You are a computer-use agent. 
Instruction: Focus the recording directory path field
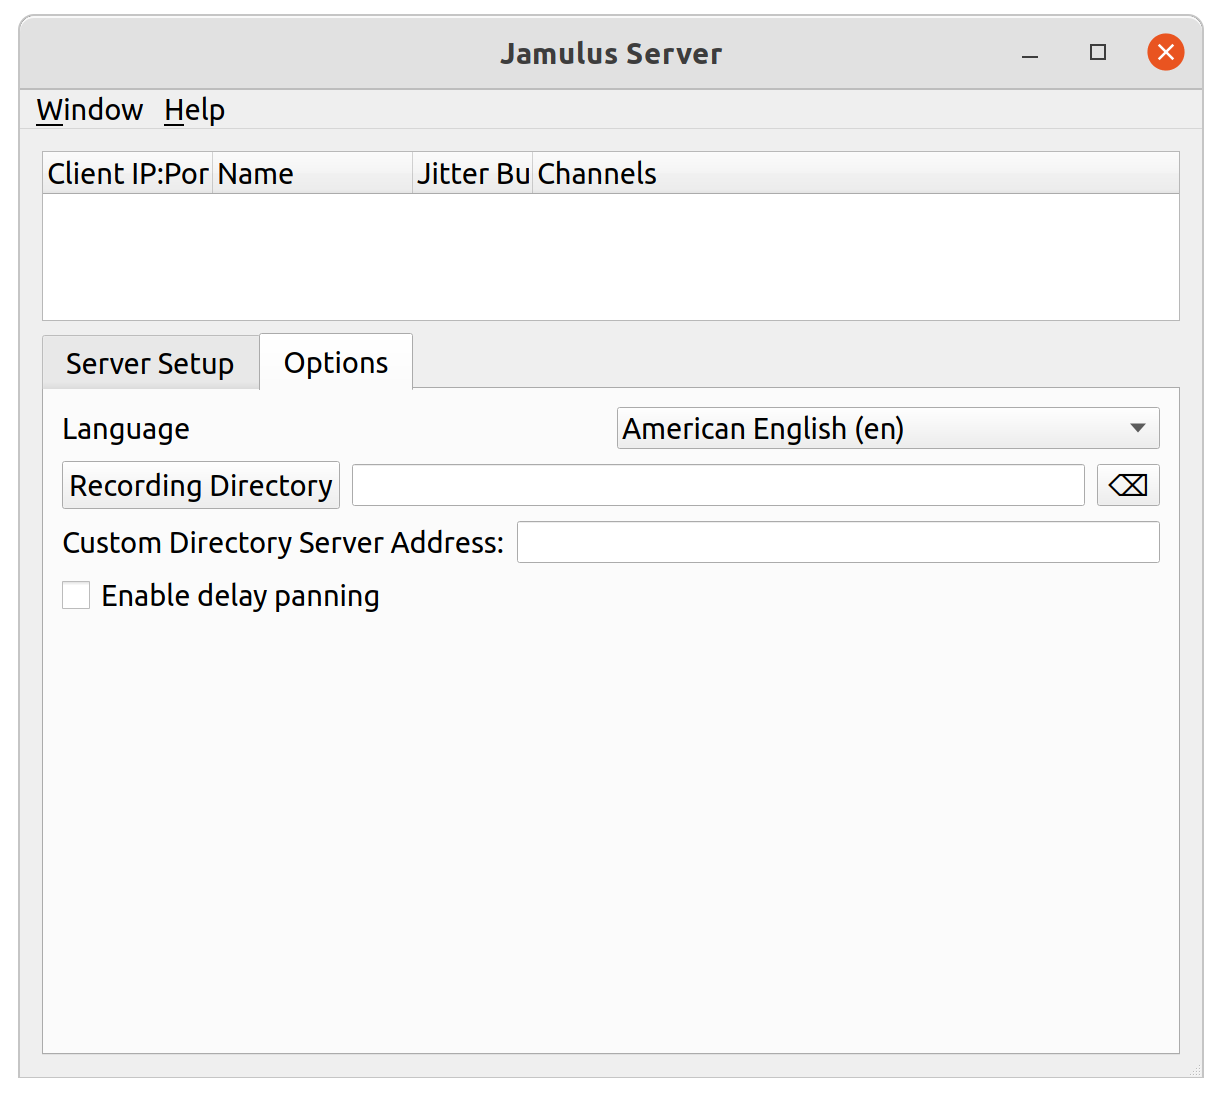point(718,485)
